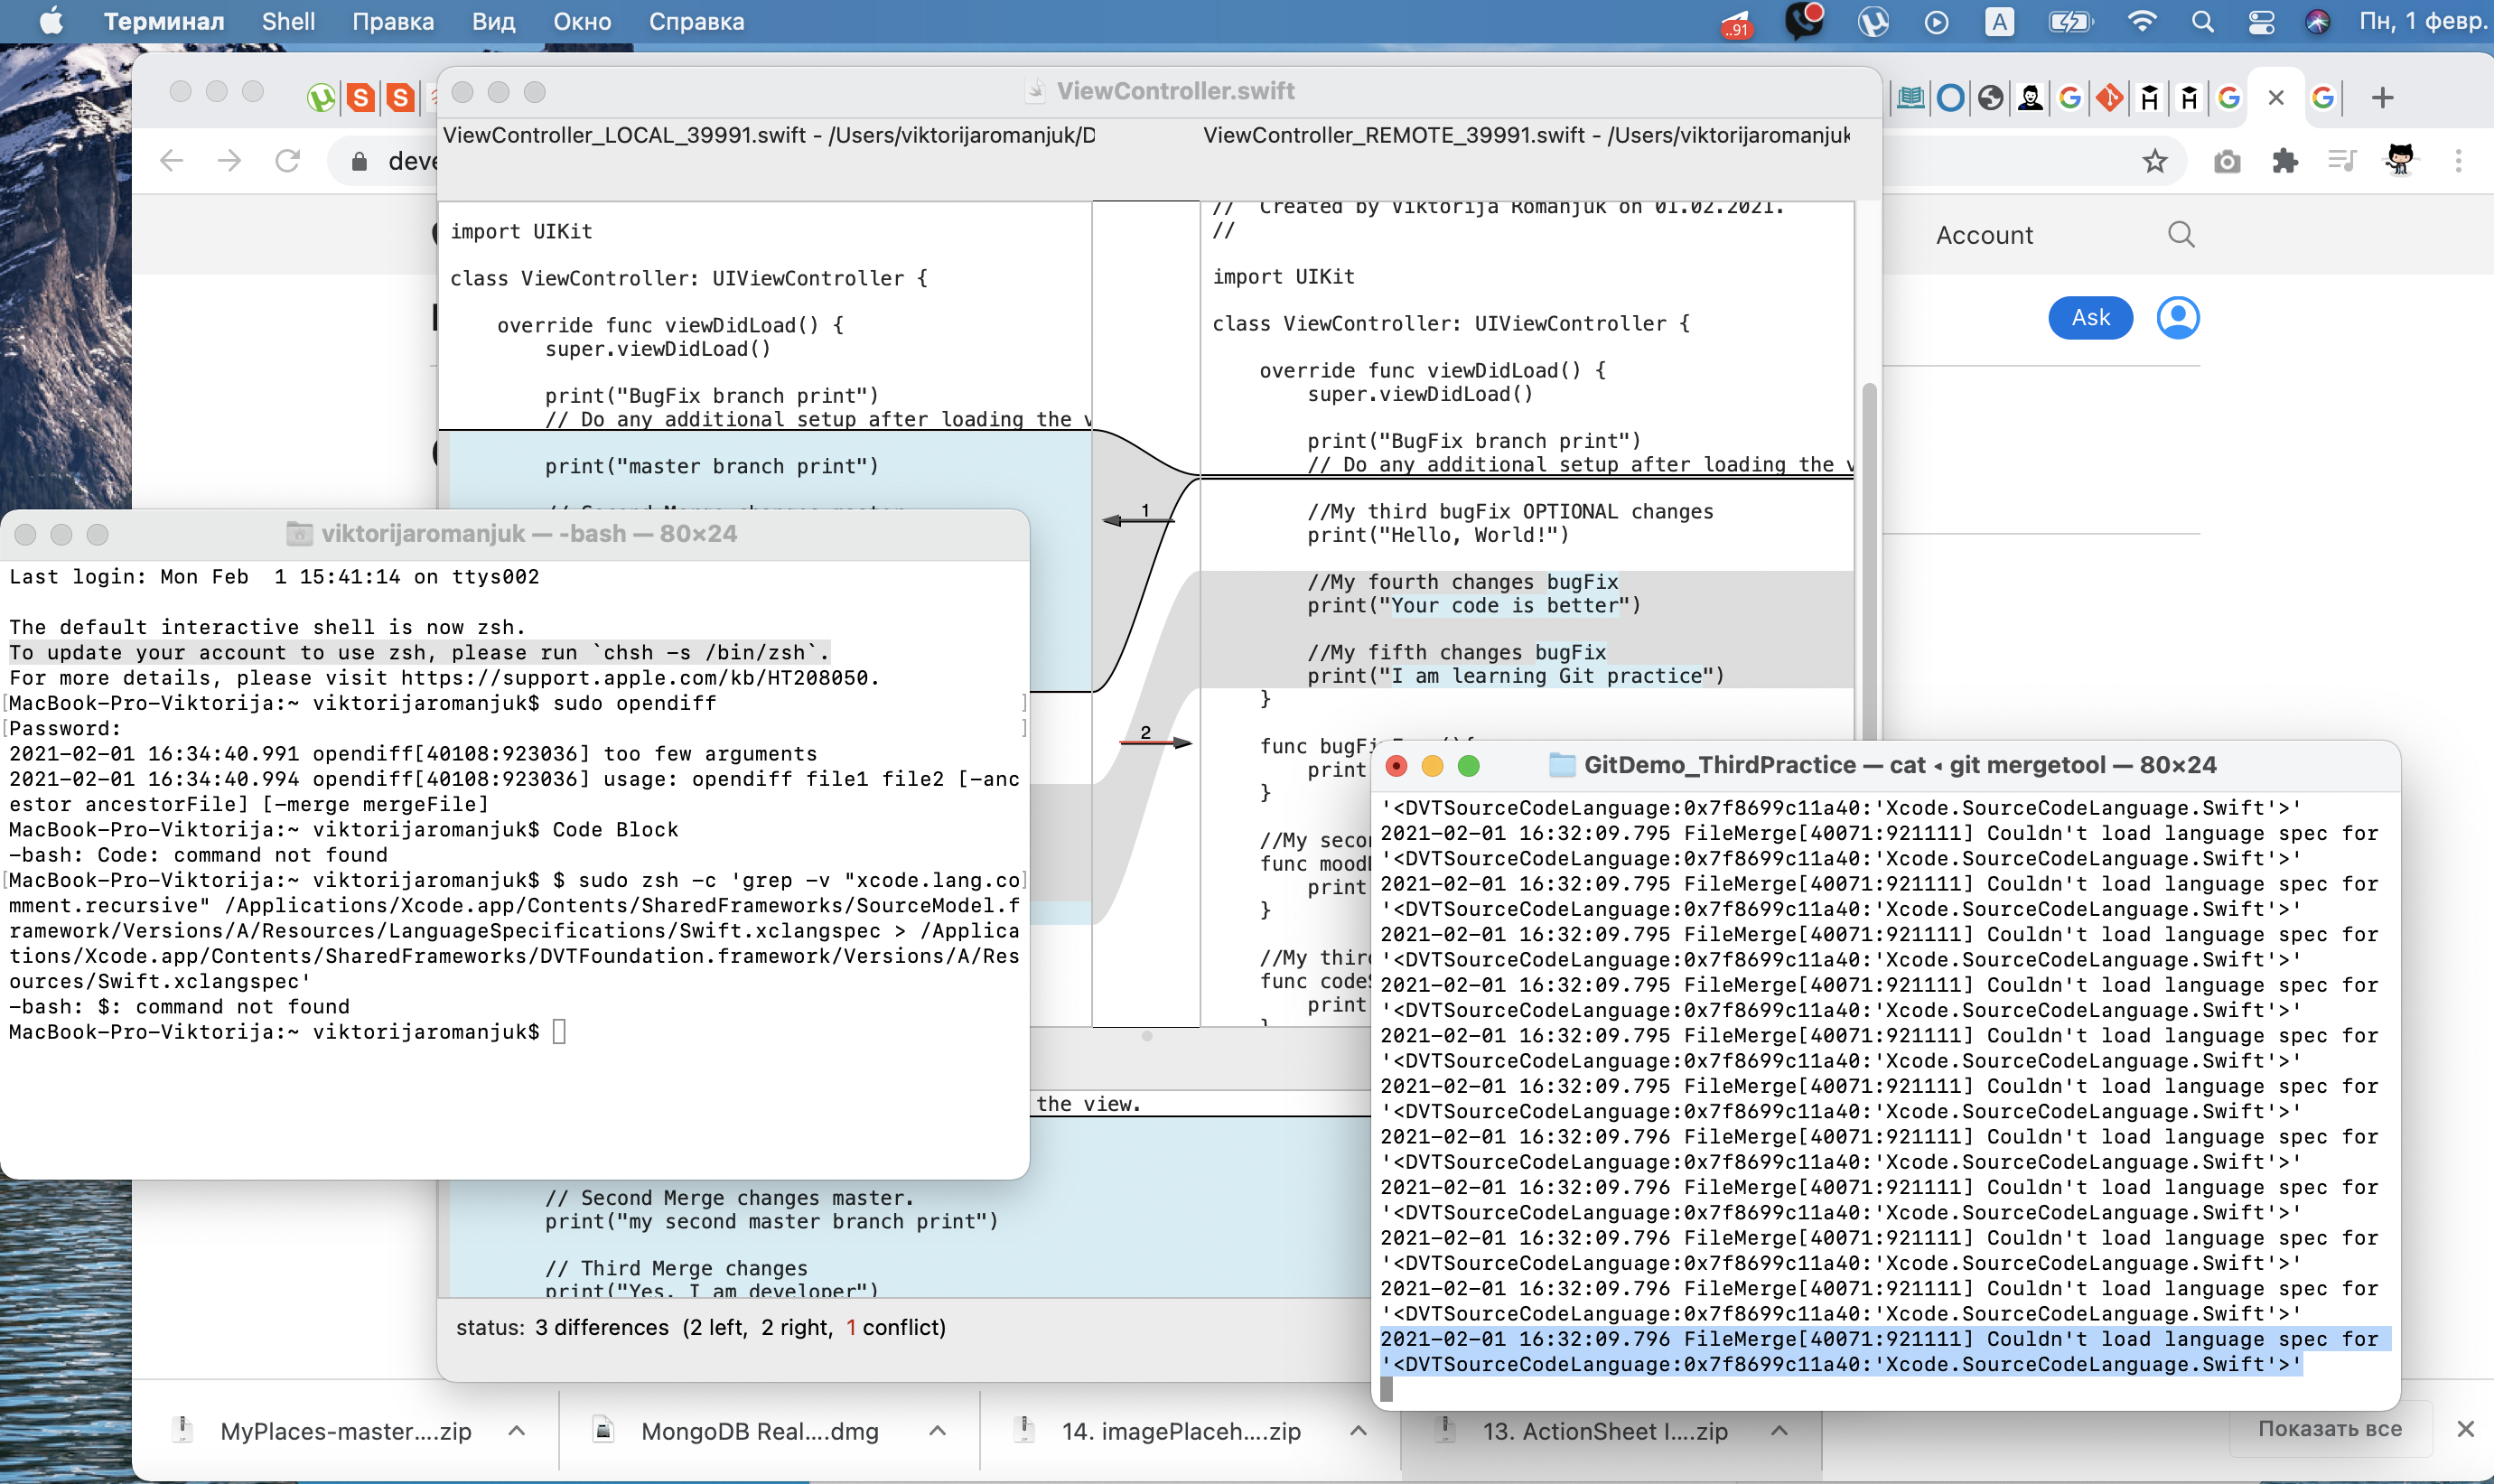Close the active Chrome tab
The height and width of the screenshot is (1484, 2494).
coord(2276,97)
